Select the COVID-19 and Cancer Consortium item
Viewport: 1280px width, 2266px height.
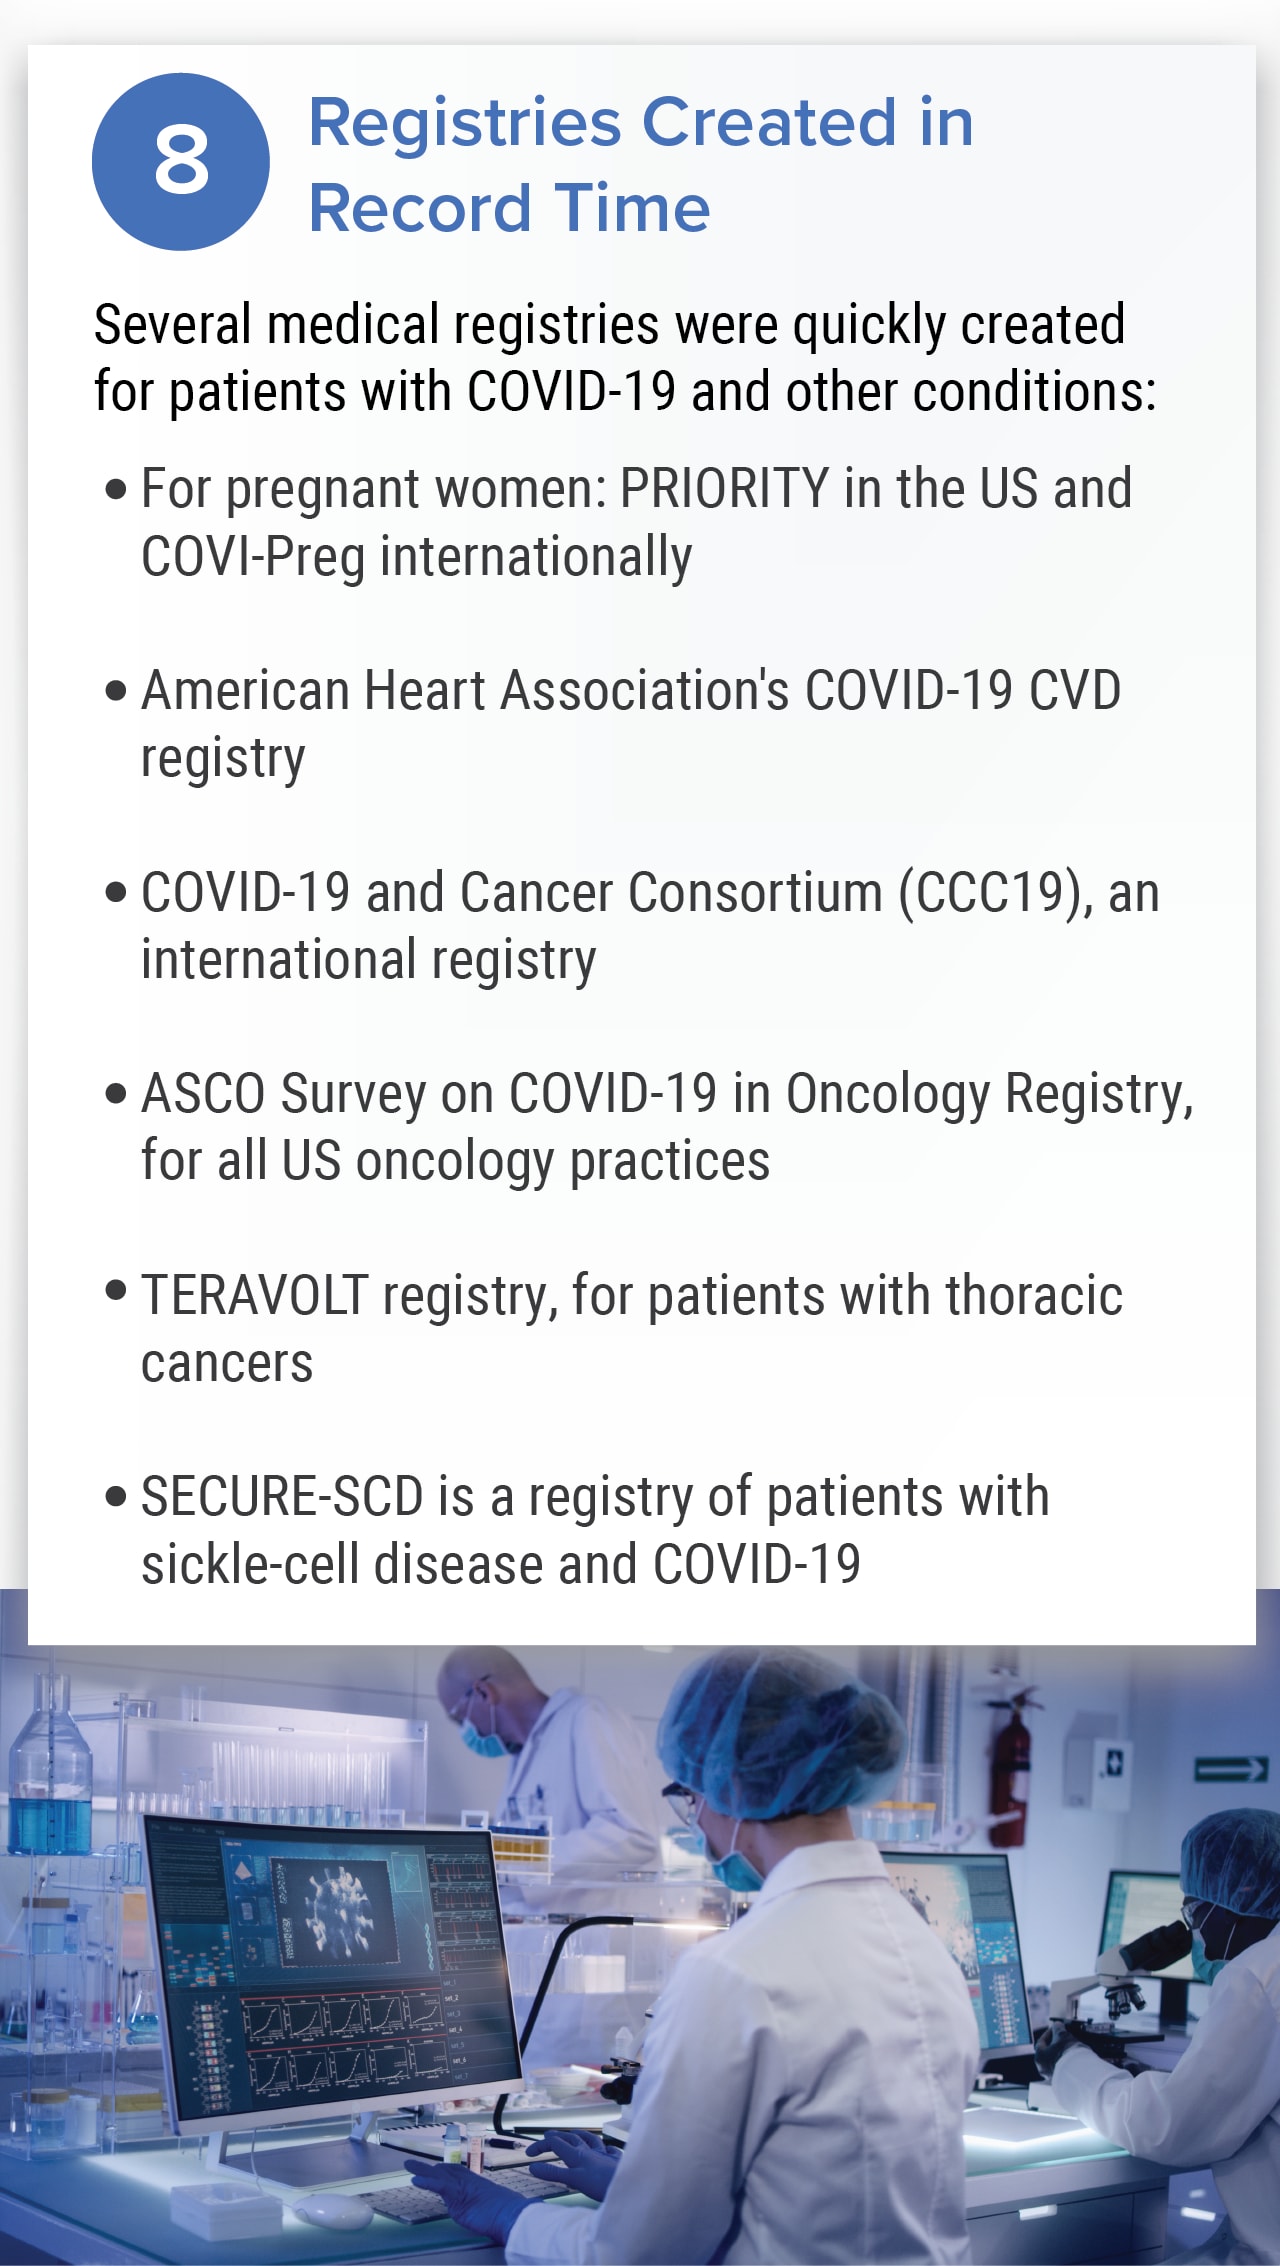pos(650,925)
